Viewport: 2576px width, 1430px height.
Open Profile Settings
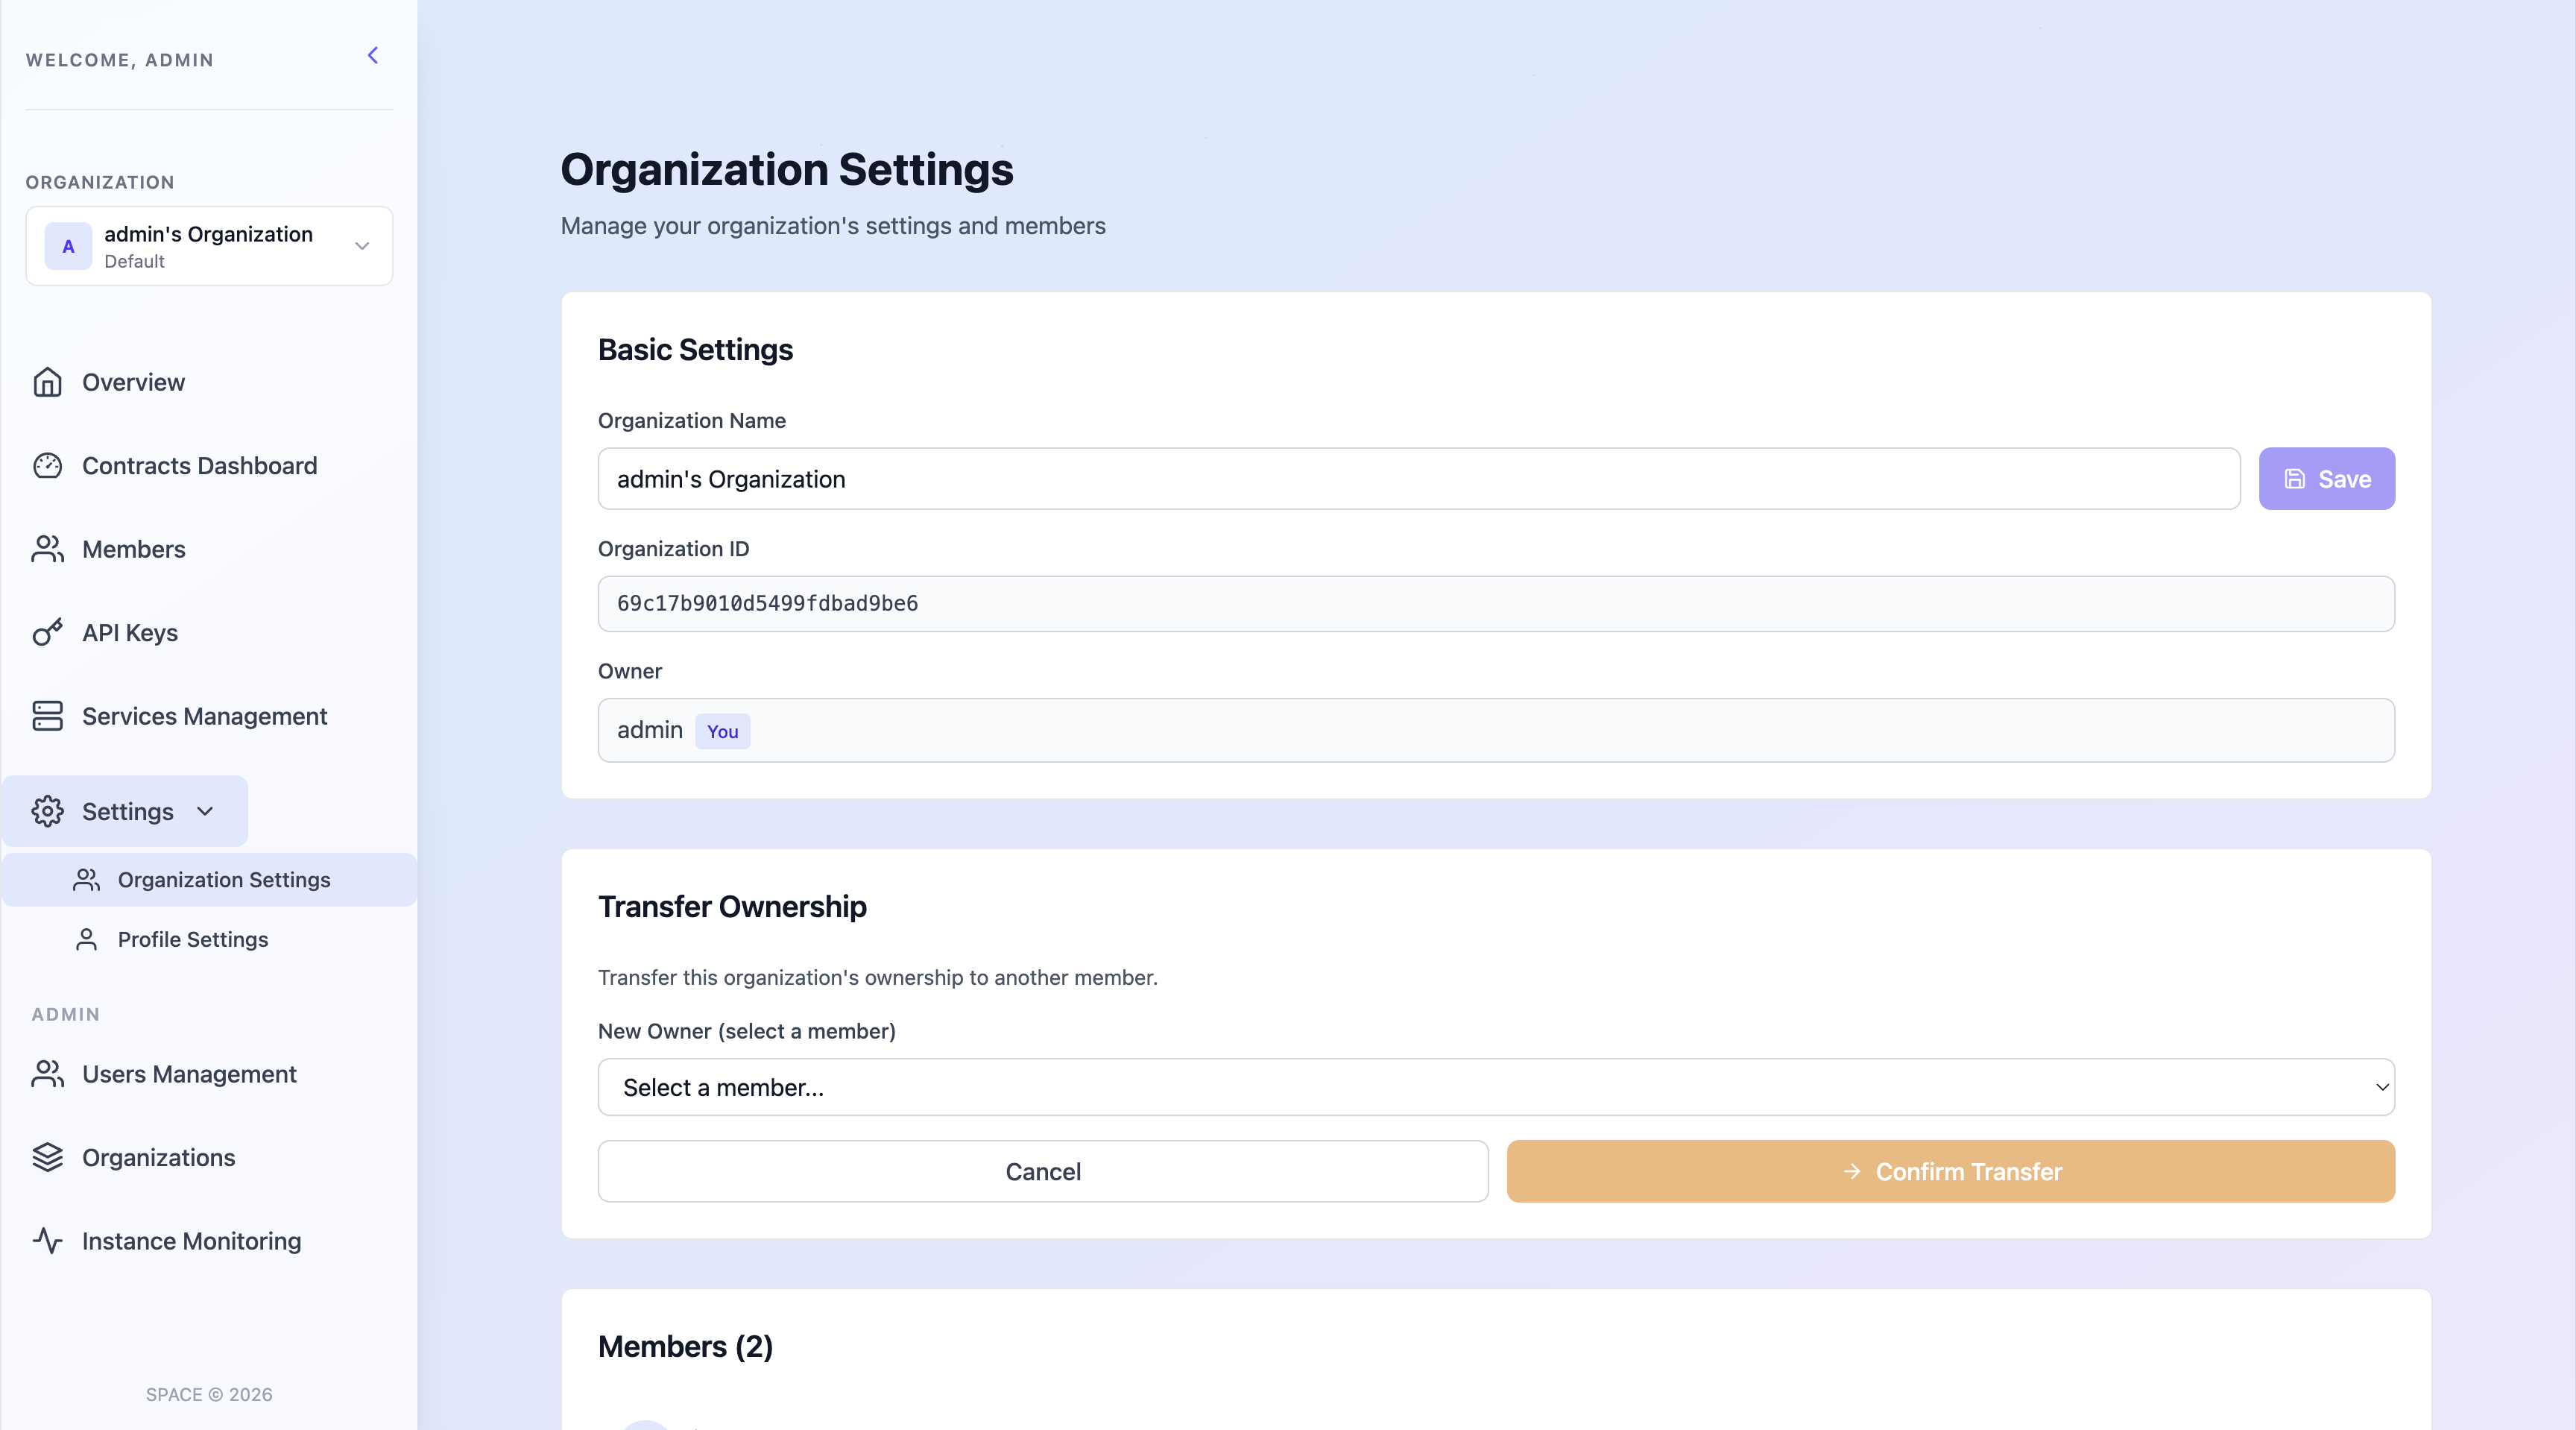(x=193, y=940)
